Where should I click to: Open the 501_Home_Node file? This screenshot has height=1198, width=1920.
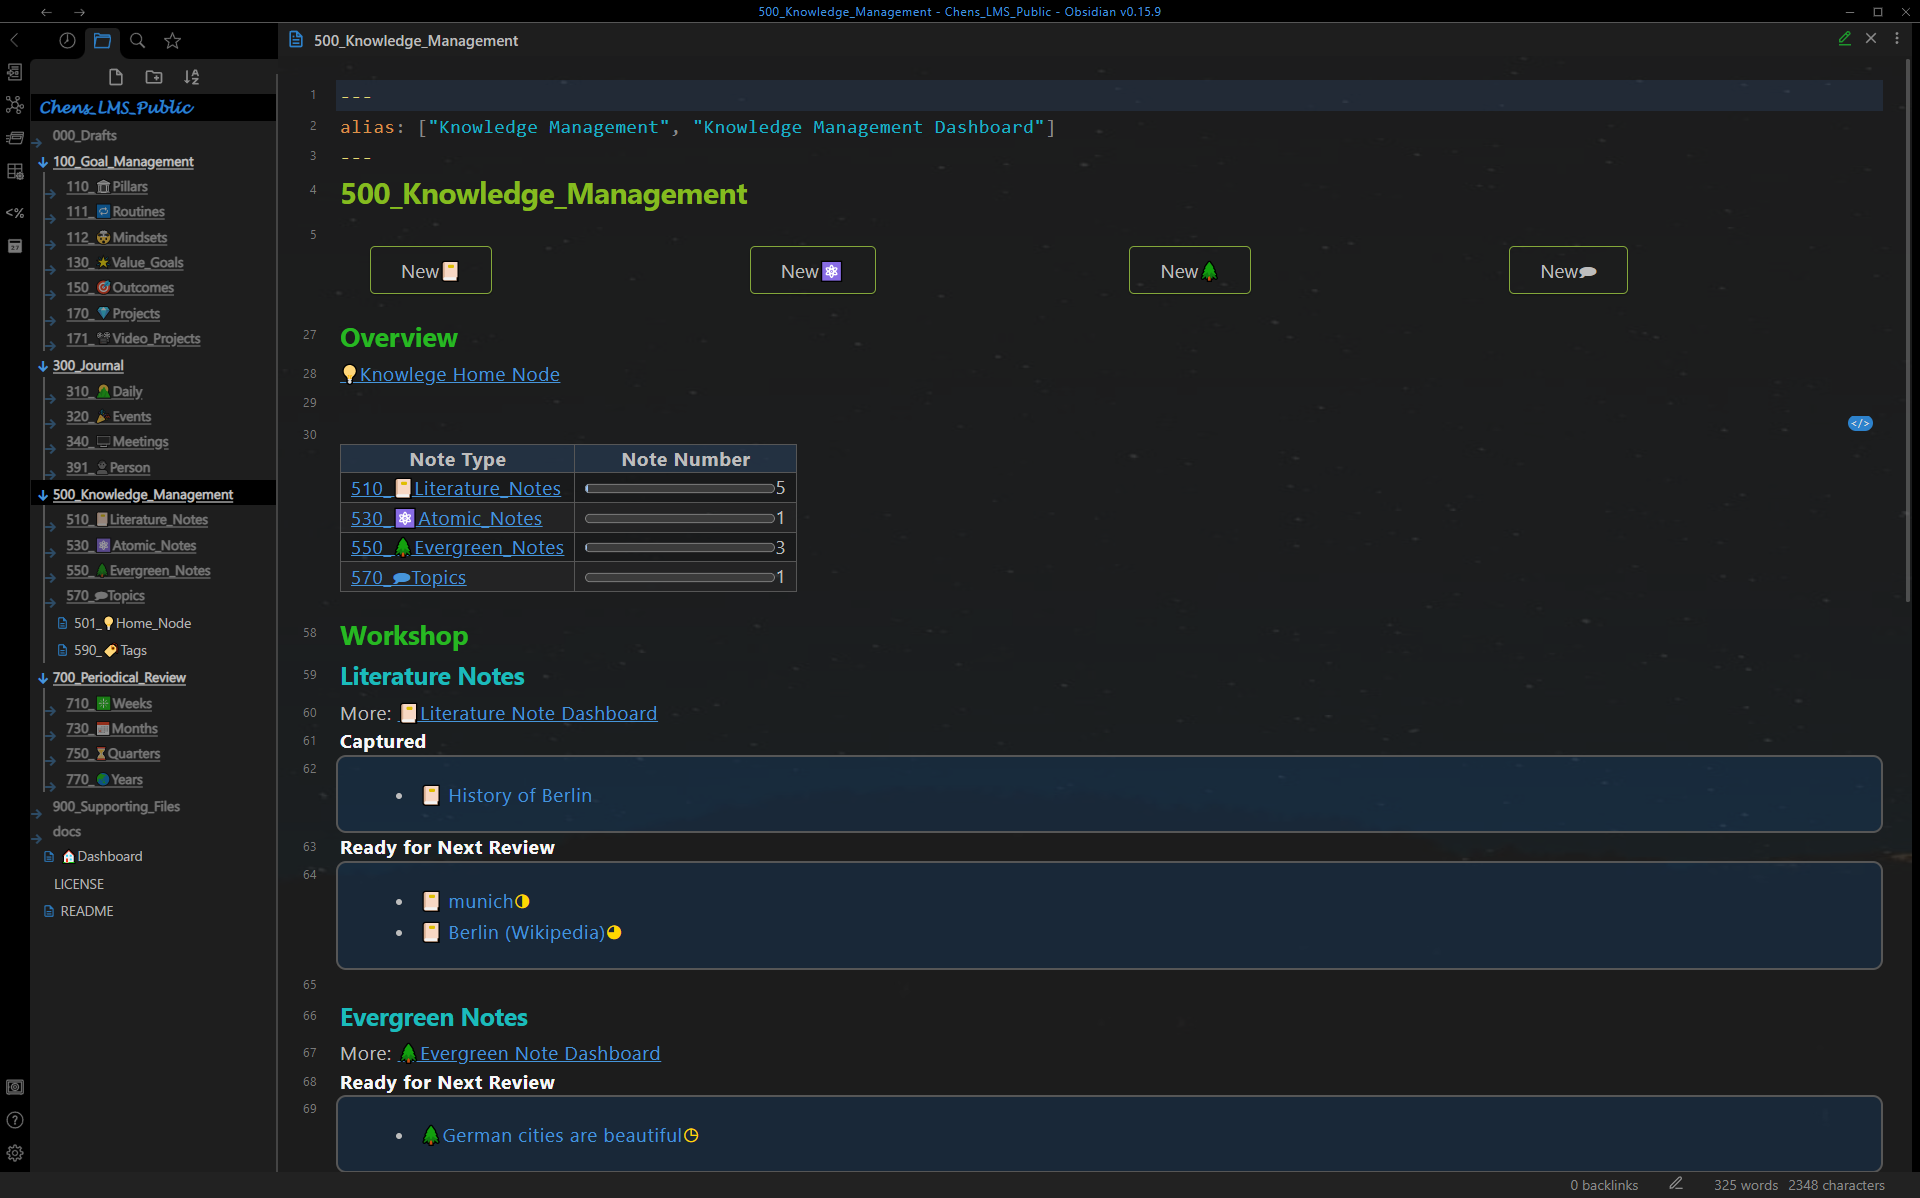(x=132, y=623)
